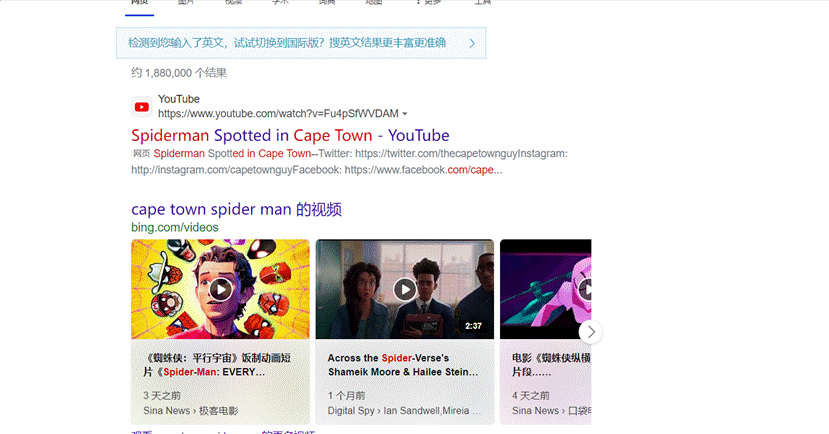Play the Spider-Man EVERY animated short video

click(x=220, y=289)
